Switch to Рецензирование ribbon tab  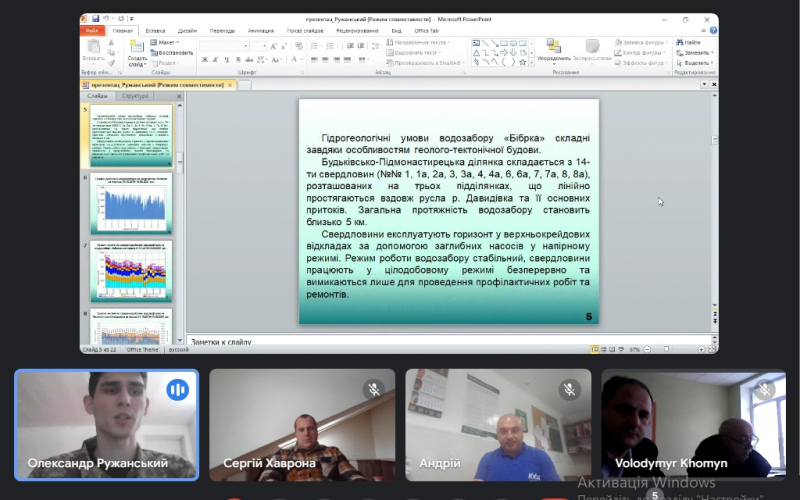click(357, 31)
